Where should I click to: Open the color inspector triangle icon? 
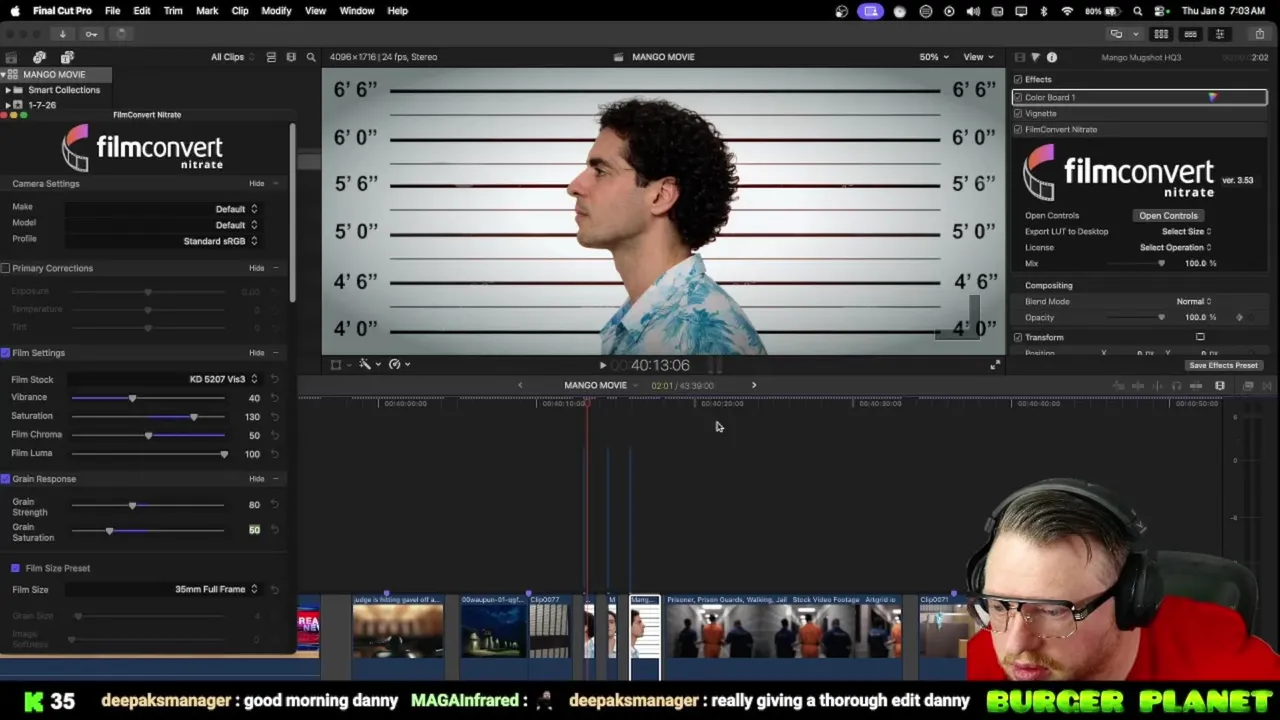tap(1035, 57)
